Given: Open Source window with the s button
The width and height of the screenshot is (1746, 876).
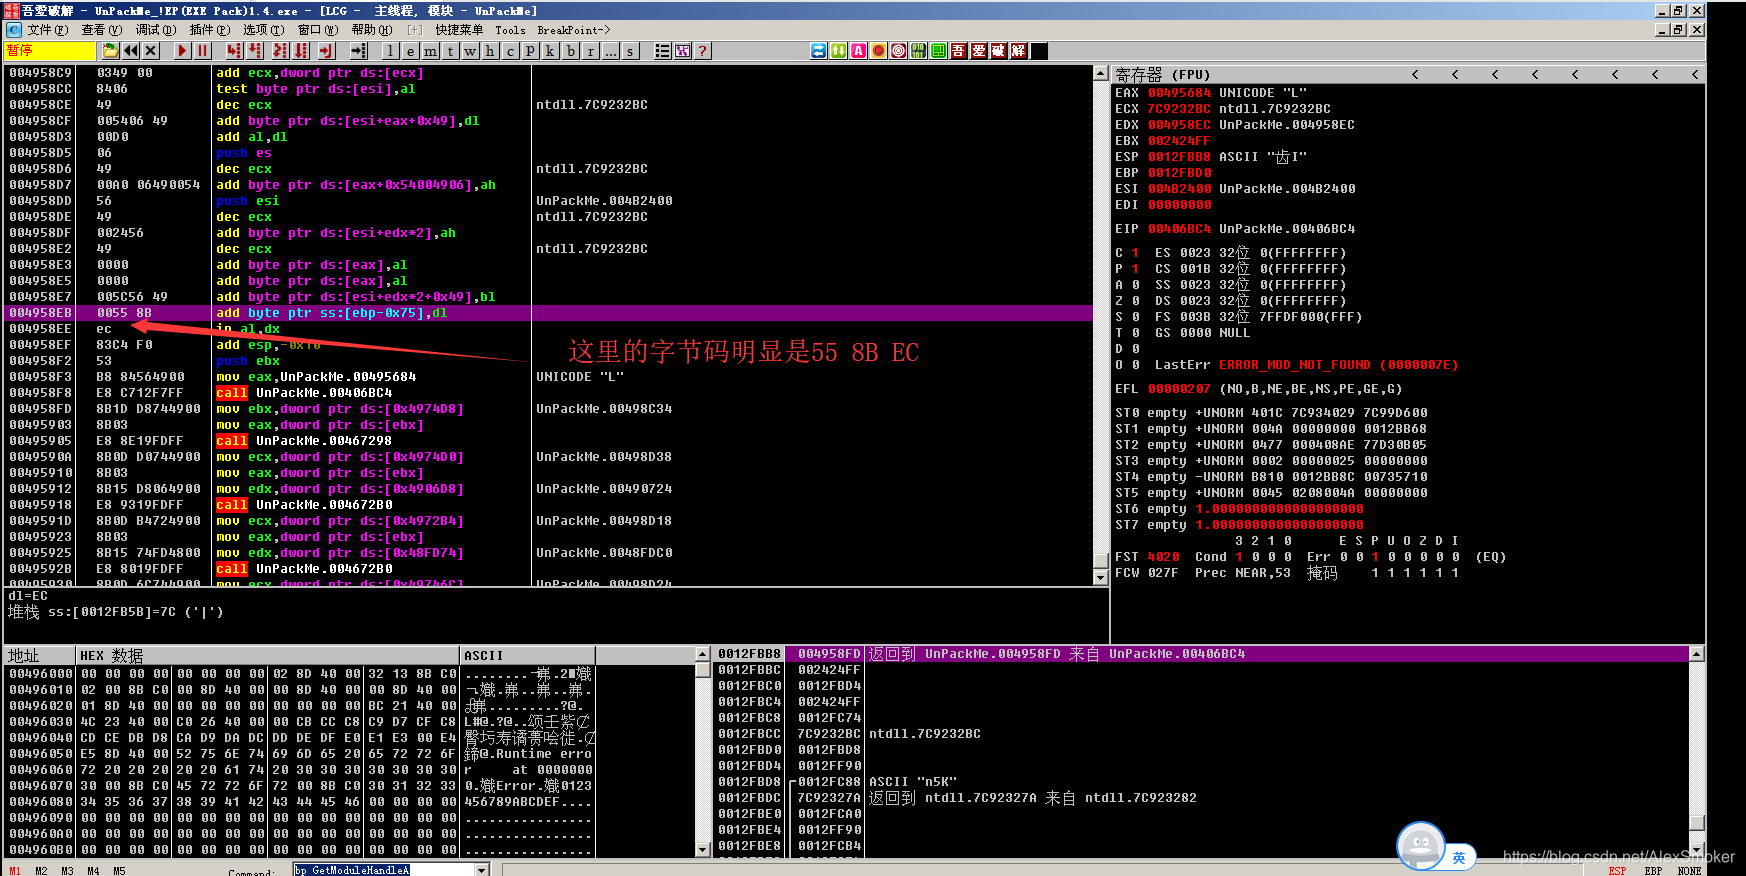Looking at the screenshot, I should tap(630, 51).
